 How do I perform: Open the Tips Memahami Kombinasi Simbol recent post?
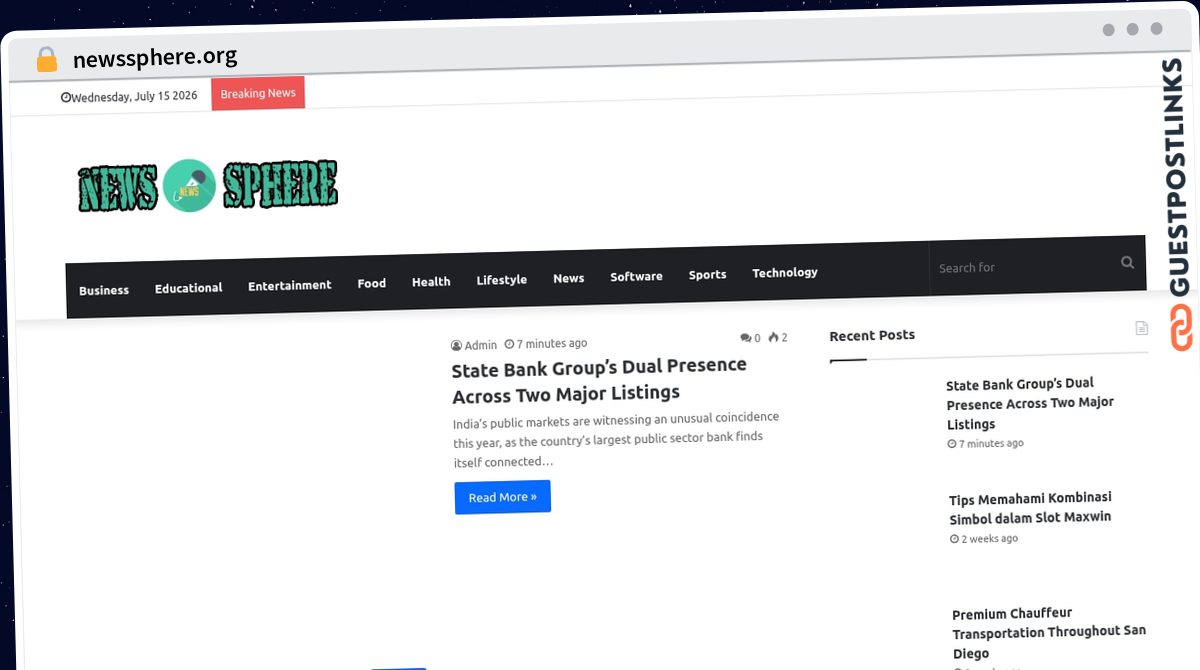point(1030,507)
